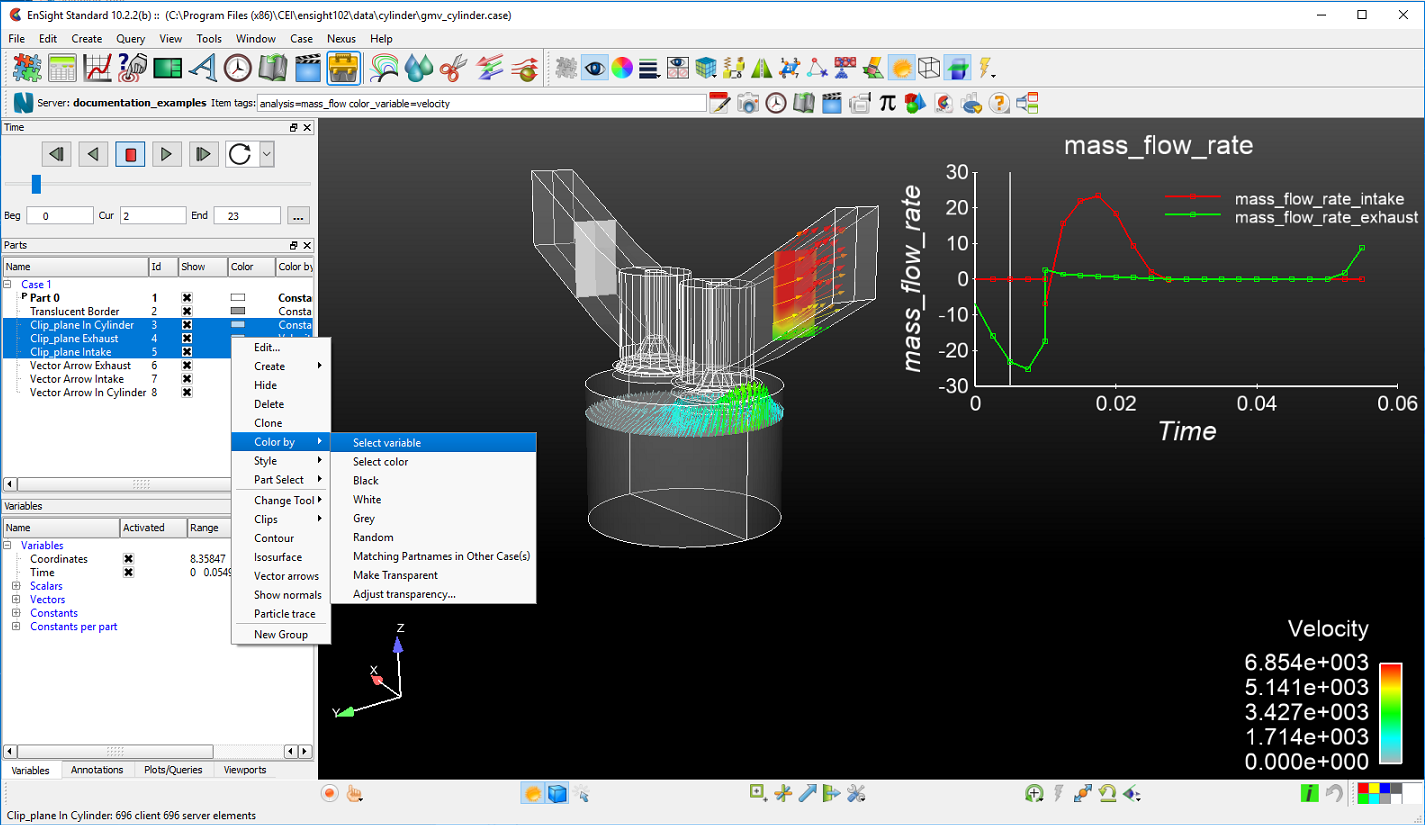Toggle the wireframe cube hidden line icon
The image size is (1425, 825).
point(930,68)
